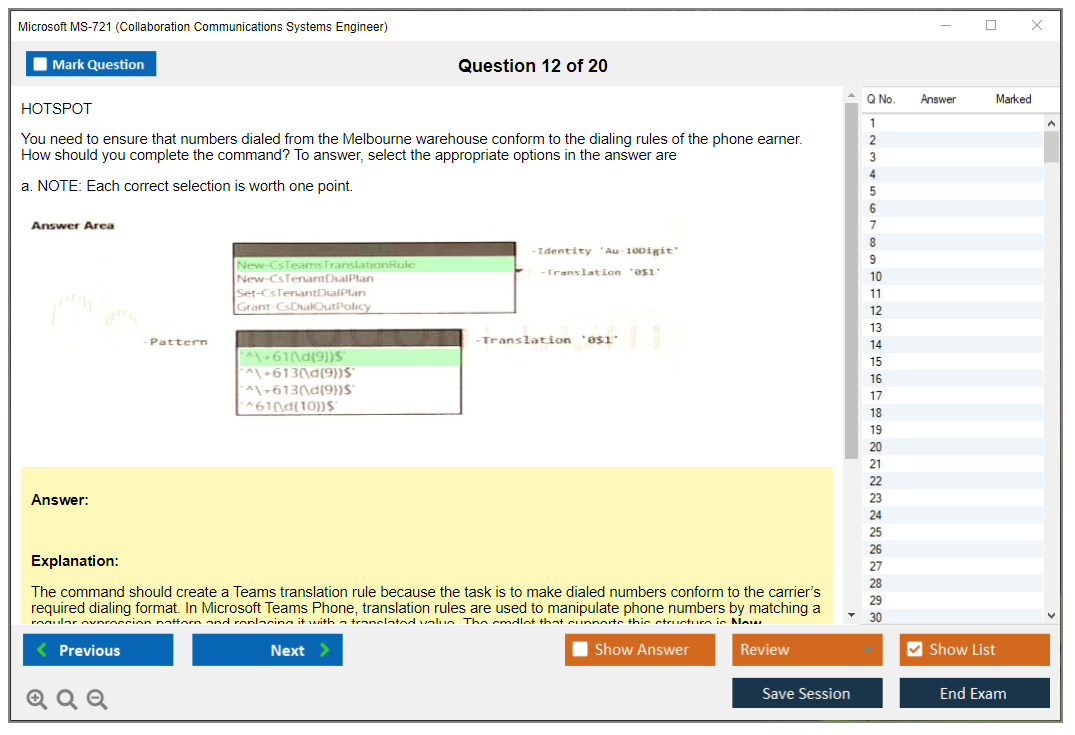The image size is (1075, 735).
Task: Select question 16 in the list
Action: (x=953, y=378)
